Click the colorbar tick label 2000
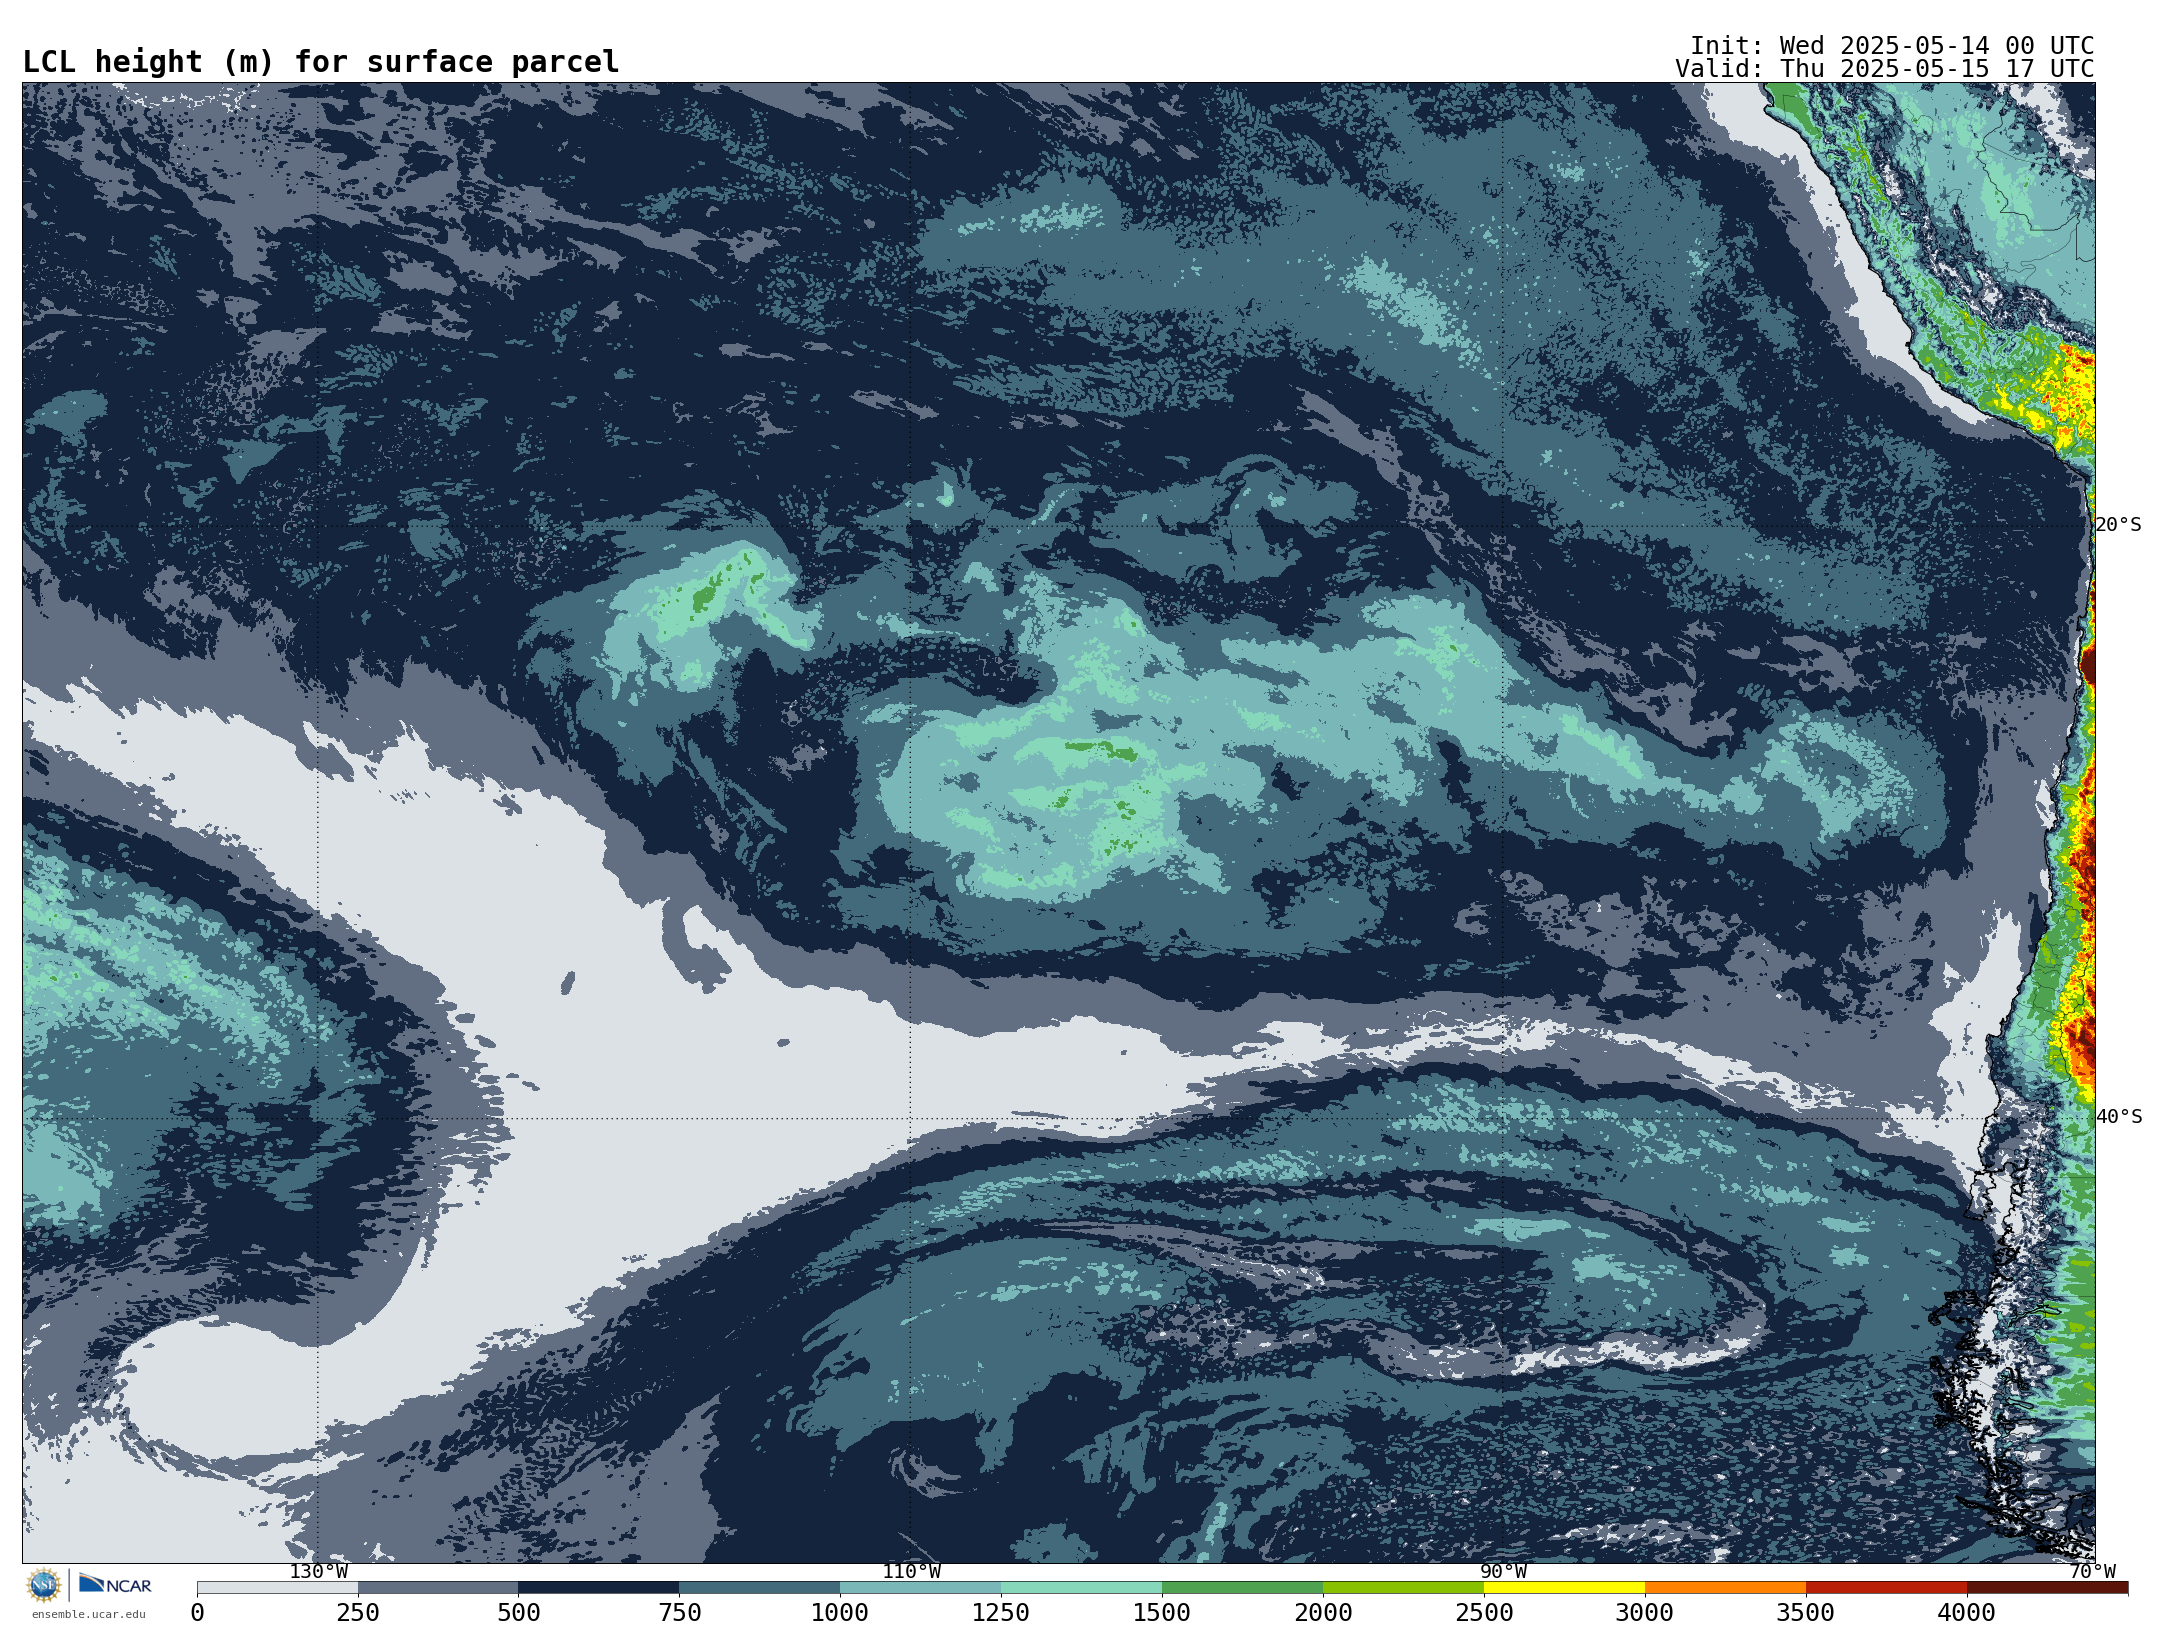Screen dimensions: 2160x1626 (x=1323, y=1613)
